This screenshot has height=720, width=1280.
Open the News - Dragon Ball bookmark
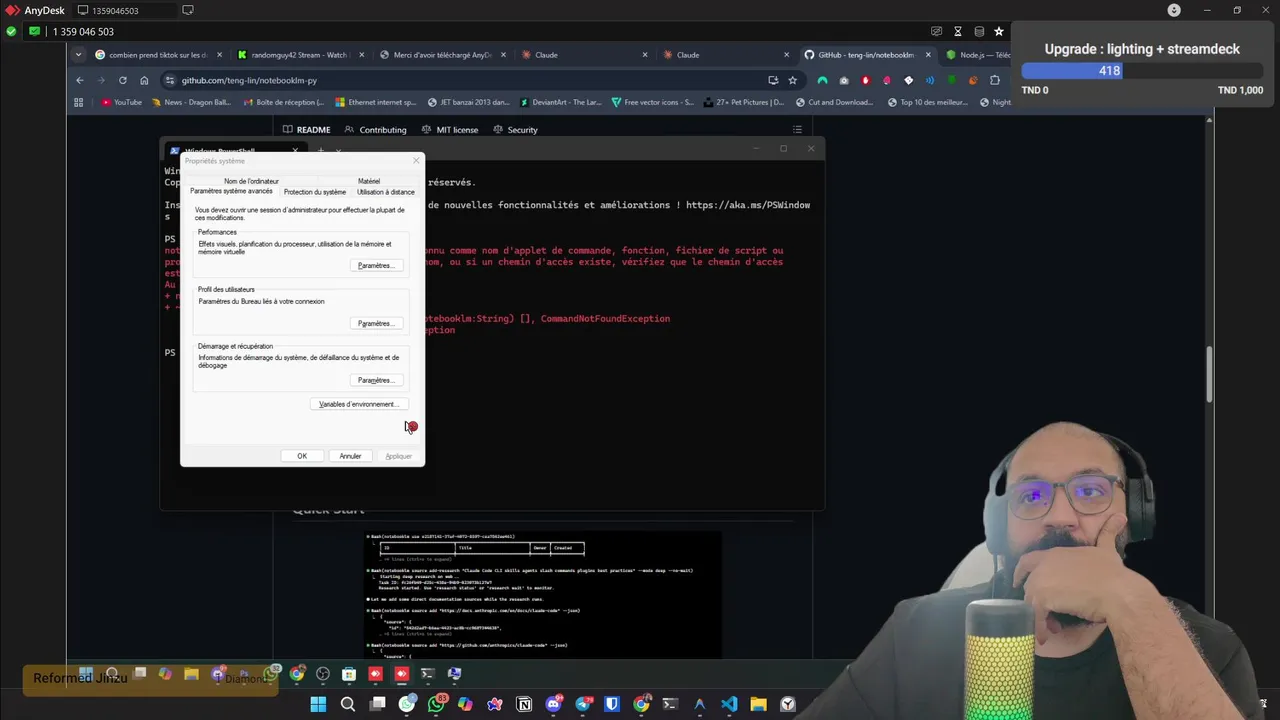coord(193,102)
